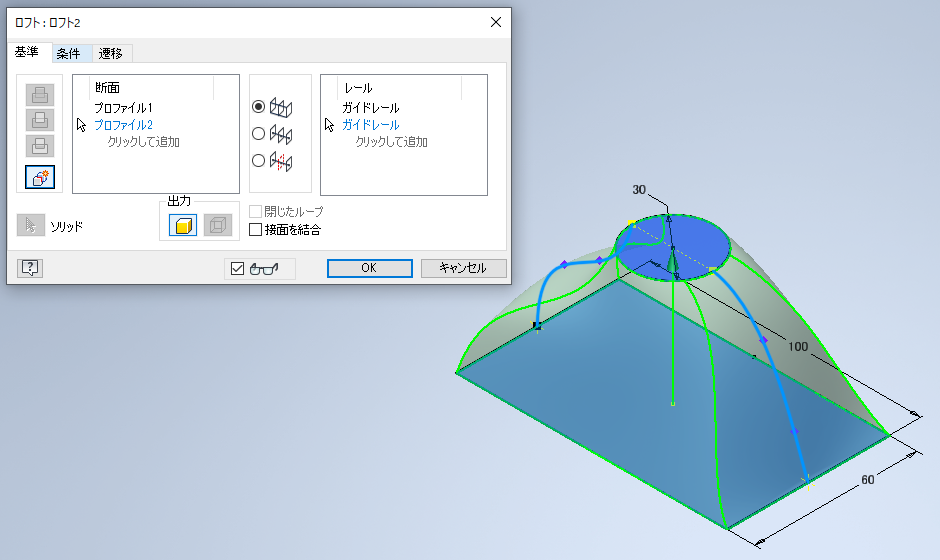Click the キャンセル button
The width and height of the screenshot is (940, 560).
[463, 268]
